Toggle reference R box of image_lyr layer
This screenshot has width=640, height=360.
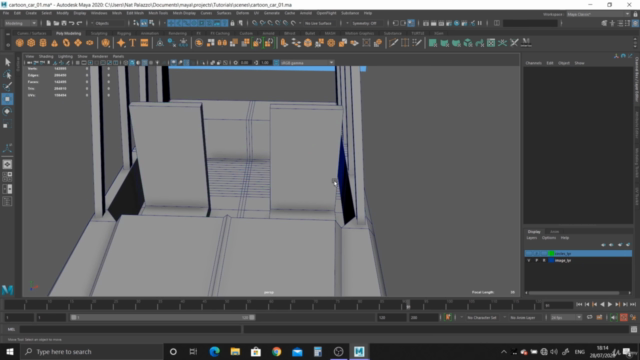[x=544, y=260]
